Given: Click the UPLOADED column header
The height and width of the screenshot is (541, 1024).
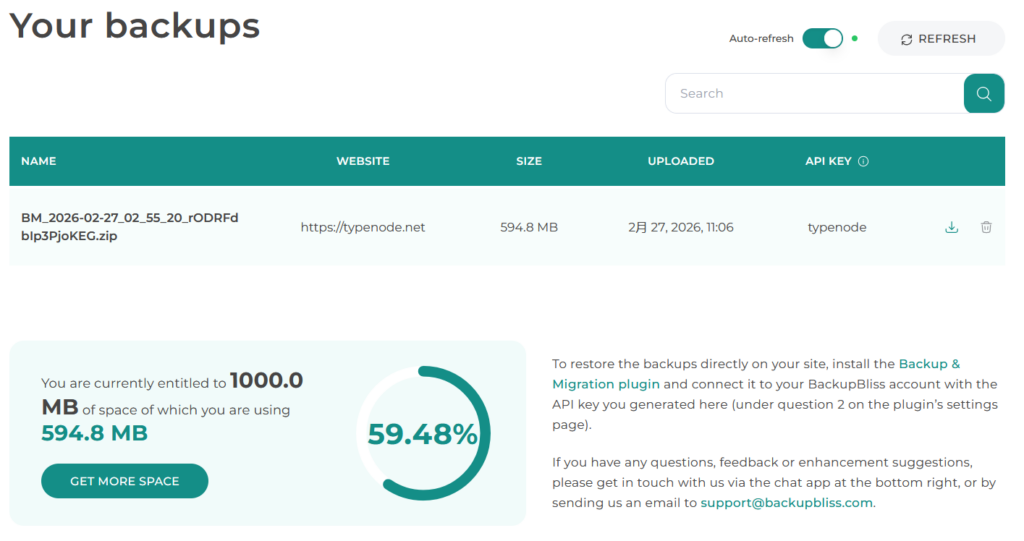Looking at the screenshot, I should [x=681, y=161].
